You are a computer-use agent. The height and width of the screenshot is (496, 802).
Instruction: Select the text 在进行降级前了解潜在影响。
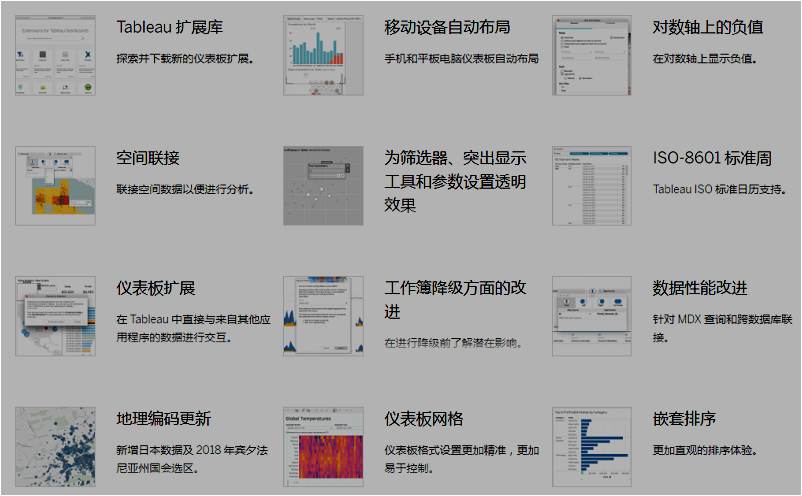coord(453,343)
